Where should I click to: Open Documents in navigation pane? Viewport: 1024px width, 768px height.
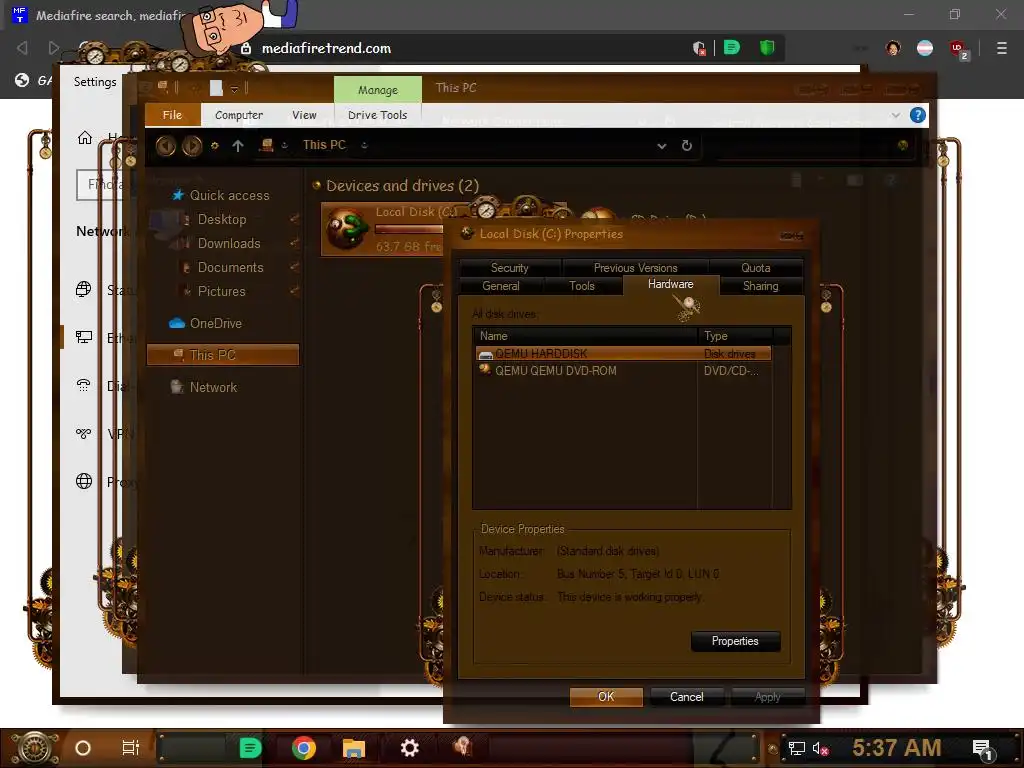(230, 267)
